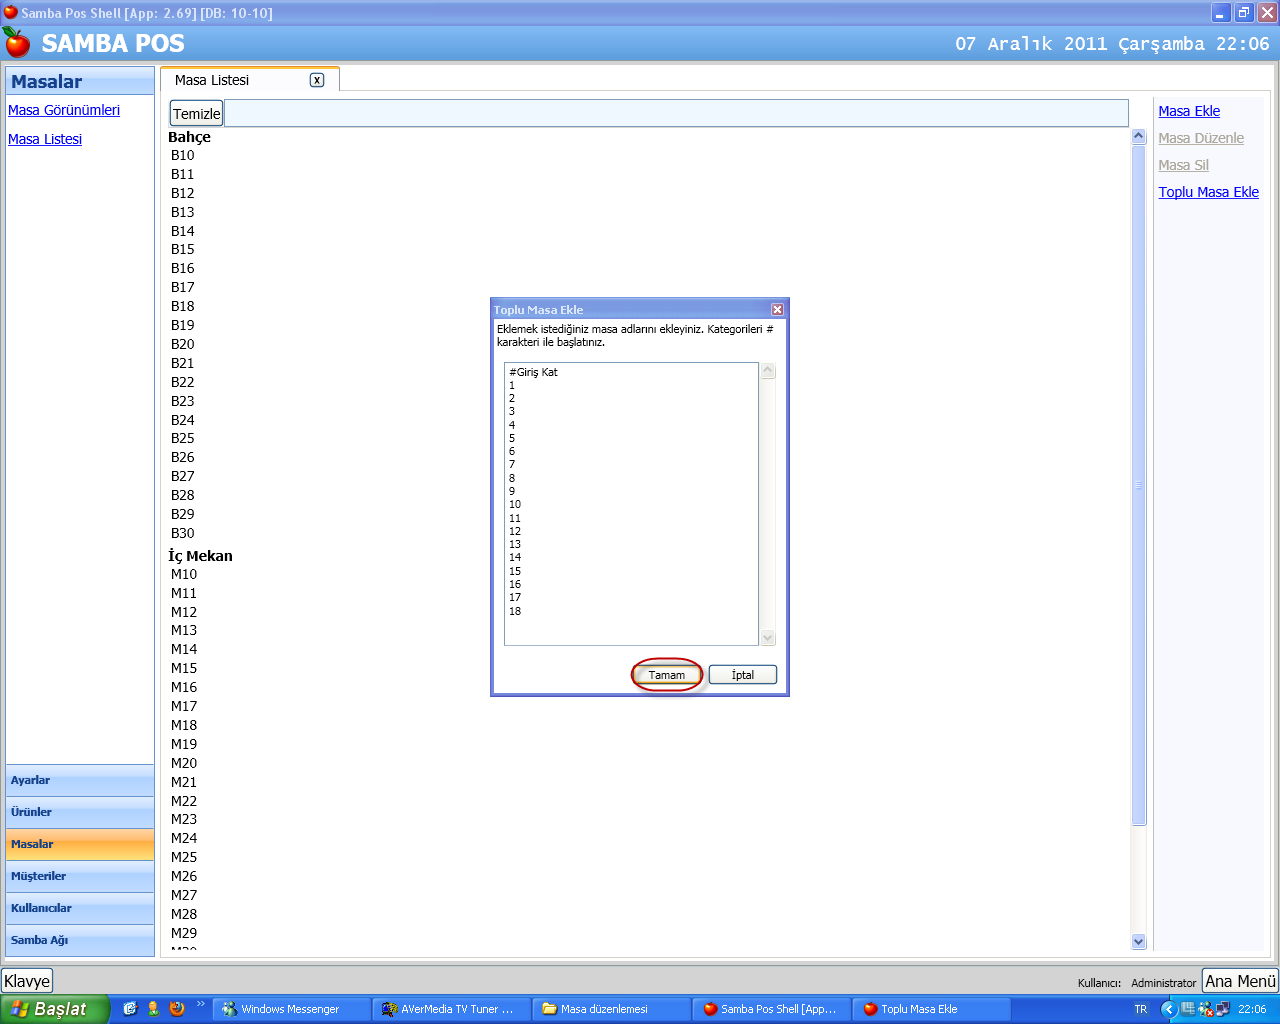Open the Müşteriler section
Image resolution: width=1280 pixels, height=1024 pixels.
tap(80, 876)
